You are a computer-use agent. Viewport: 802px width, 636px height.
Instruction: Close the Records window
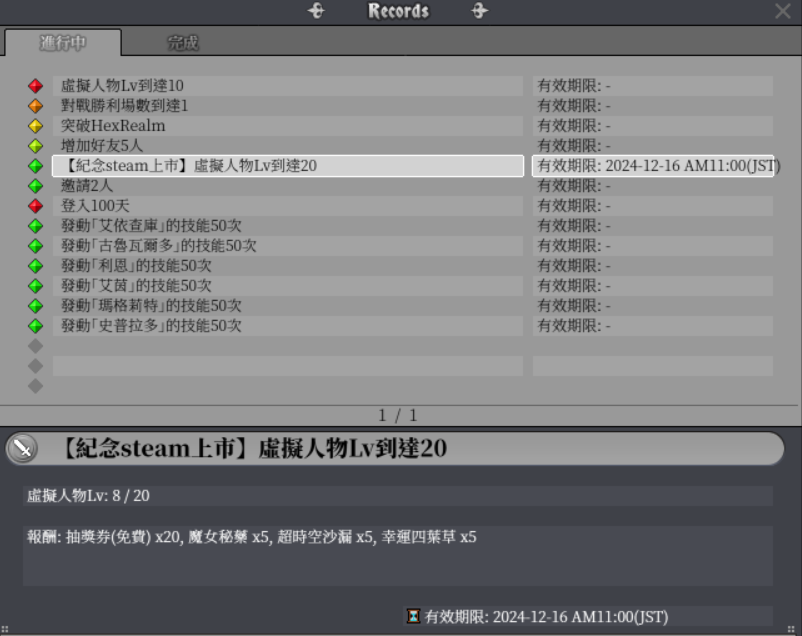pyautogui.click(x=783, y=11)
